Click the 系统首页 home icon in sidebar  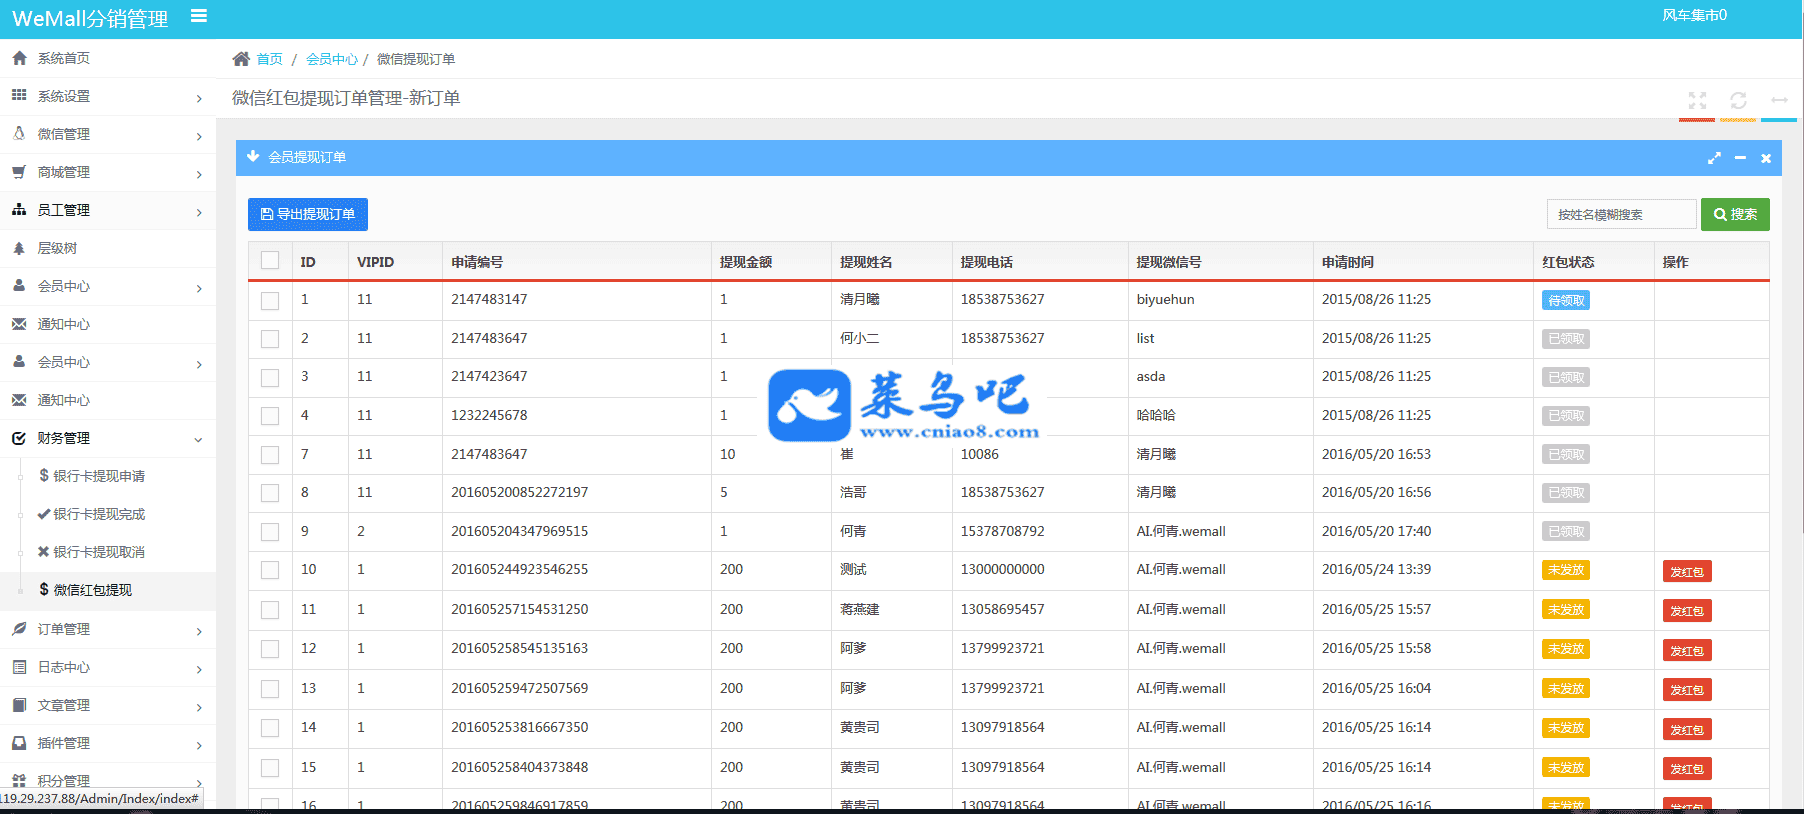[19, 58]
